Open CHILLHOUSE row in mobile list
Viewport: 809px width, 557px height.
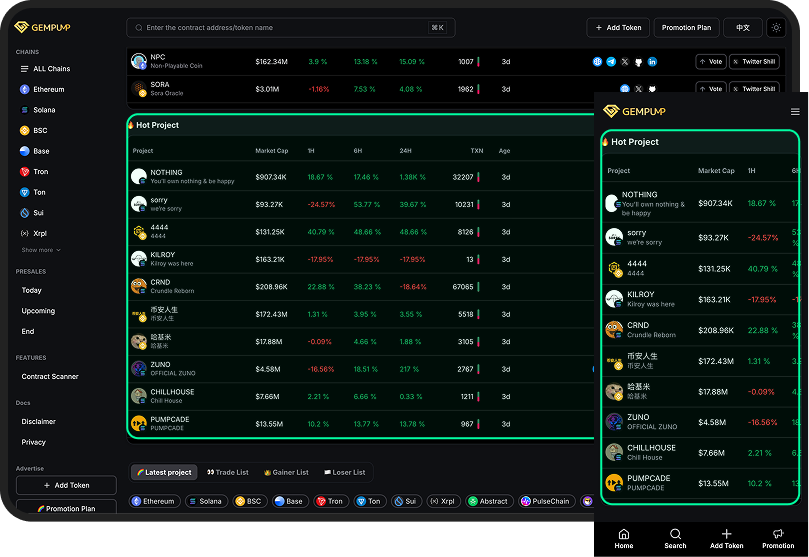pyautogui.click(x=700, y=452)
